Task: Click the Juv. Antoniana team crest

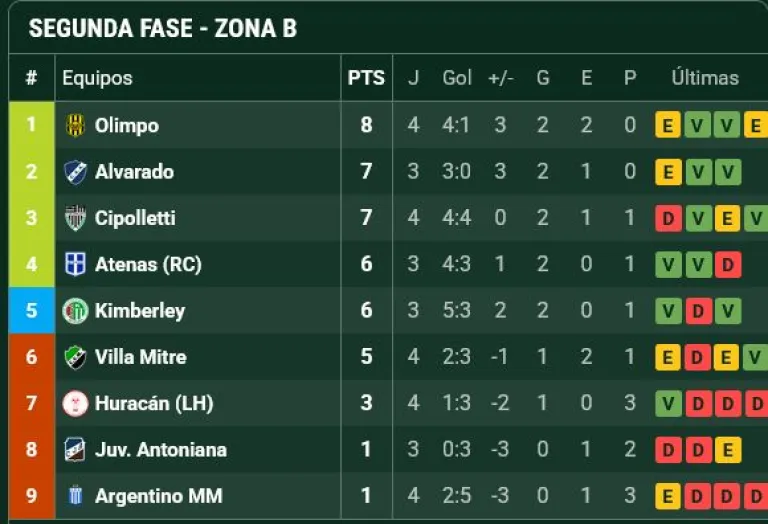Action: (x=75, y=450)
